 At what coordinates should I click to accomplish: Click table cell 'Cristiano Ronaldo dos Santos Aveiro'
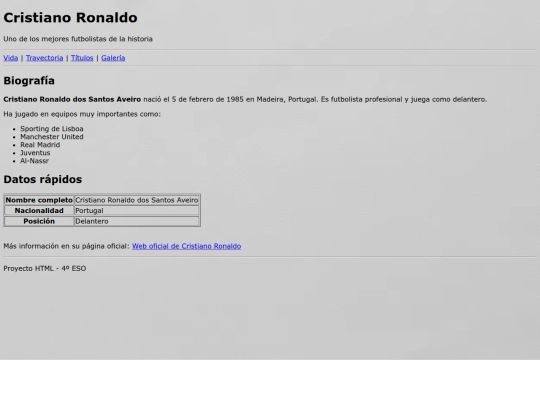tap(137, 200)
